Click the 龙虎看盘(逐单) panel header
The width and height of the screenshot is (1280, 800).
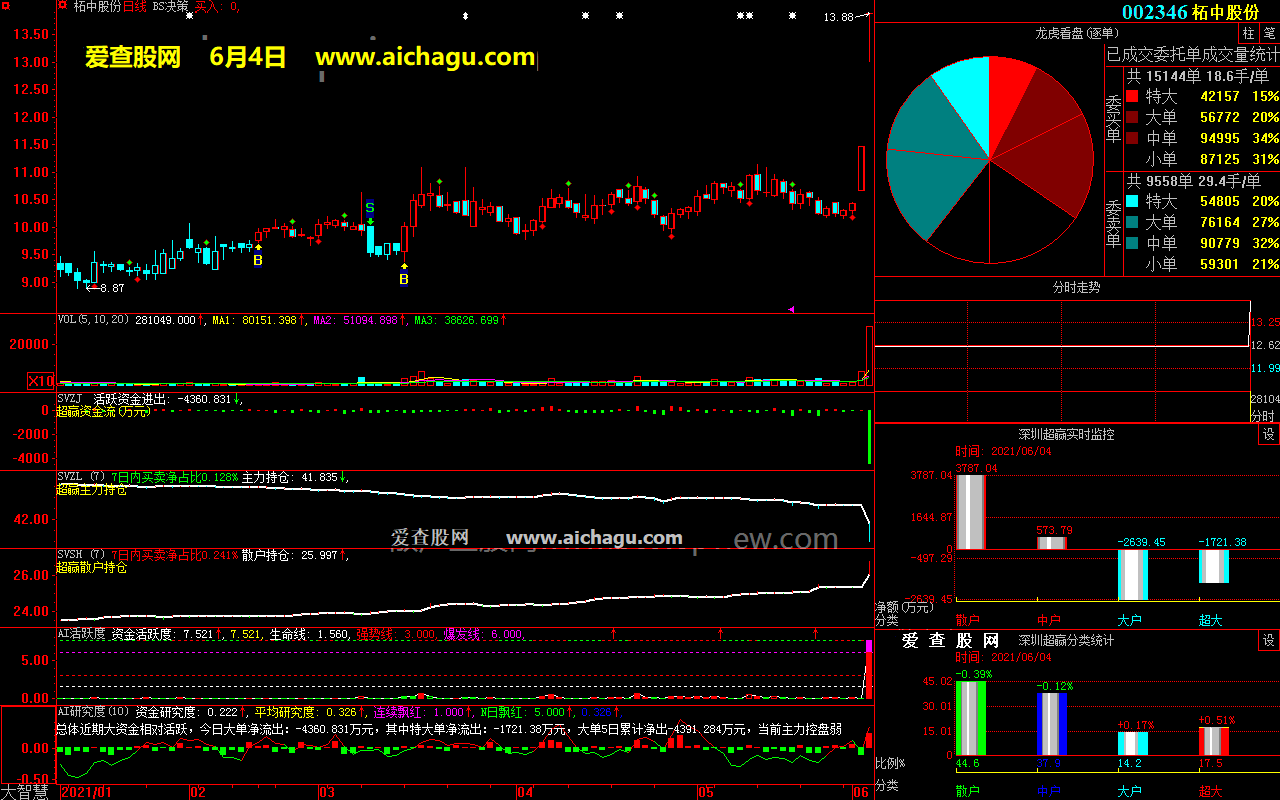click(1076, 33)
